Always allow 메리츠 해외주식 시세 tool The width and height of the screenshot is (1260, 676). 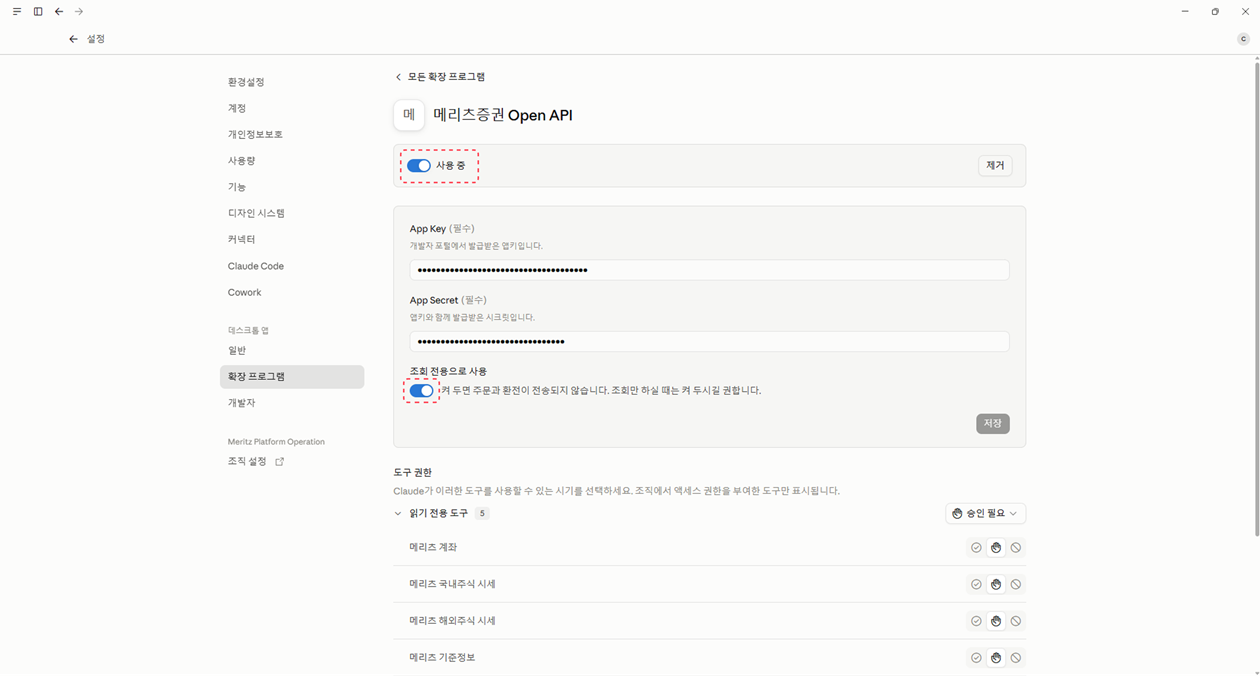976,621
